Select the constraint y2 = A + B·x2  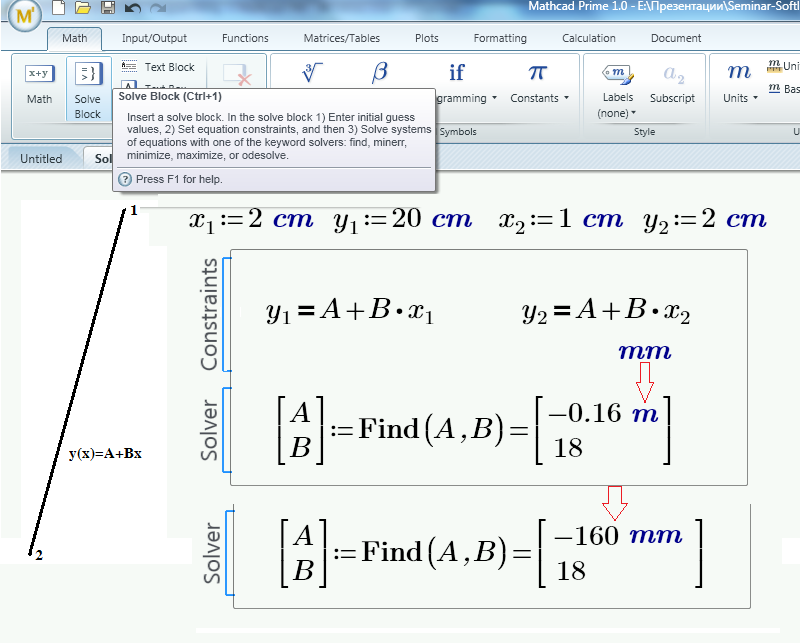pyautogui.click(x=606, y=311)
